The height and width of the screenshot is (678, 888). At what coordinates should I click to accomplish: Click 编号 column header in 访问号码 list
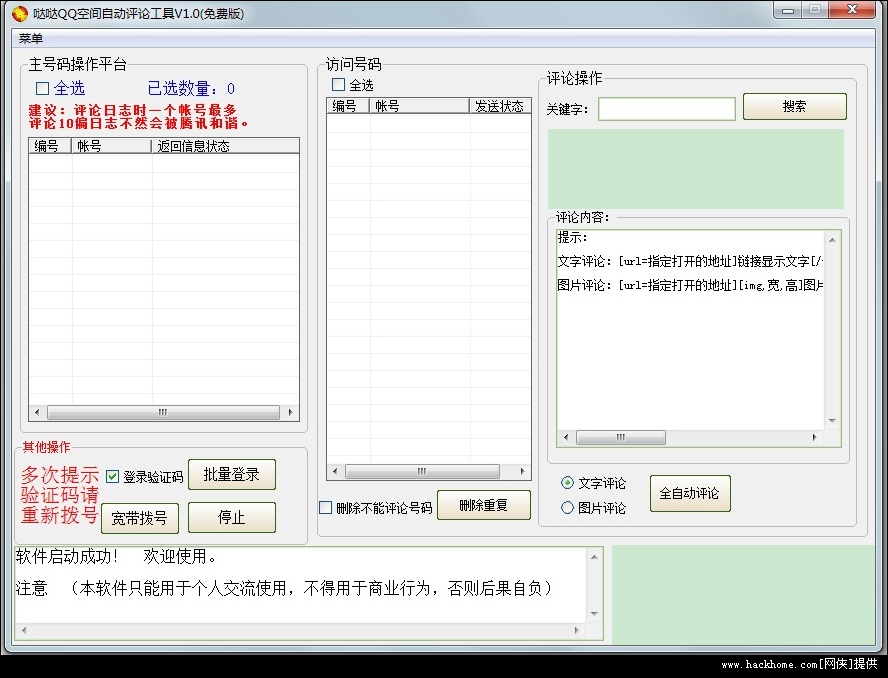348,106
